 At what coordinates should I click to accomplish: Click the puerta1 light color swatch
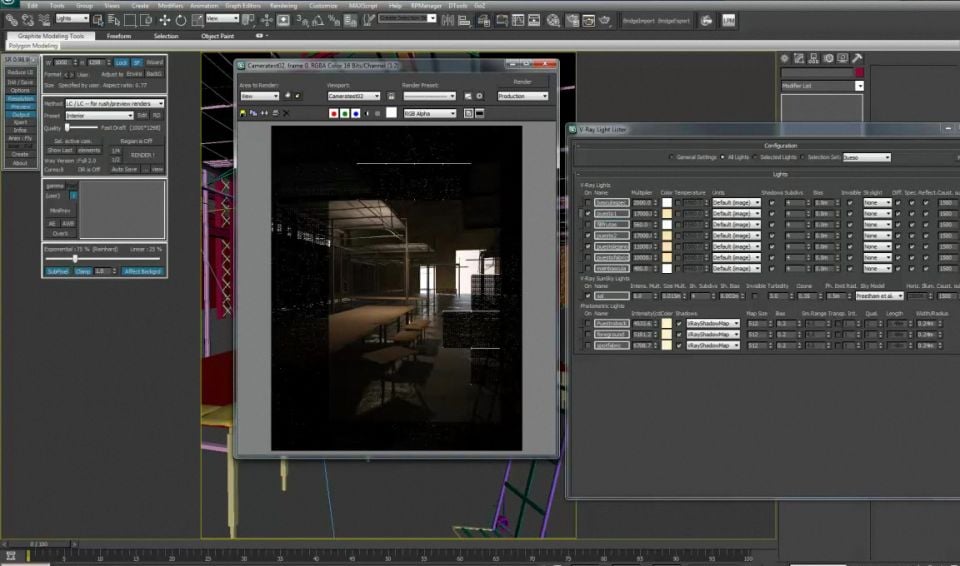(x=667, y=213)
